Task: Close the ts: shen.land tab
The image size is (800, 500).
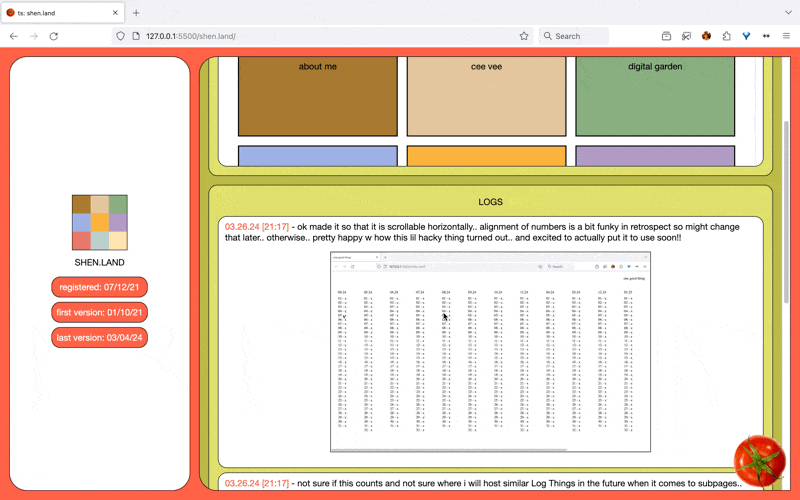Action: [114, 13]
